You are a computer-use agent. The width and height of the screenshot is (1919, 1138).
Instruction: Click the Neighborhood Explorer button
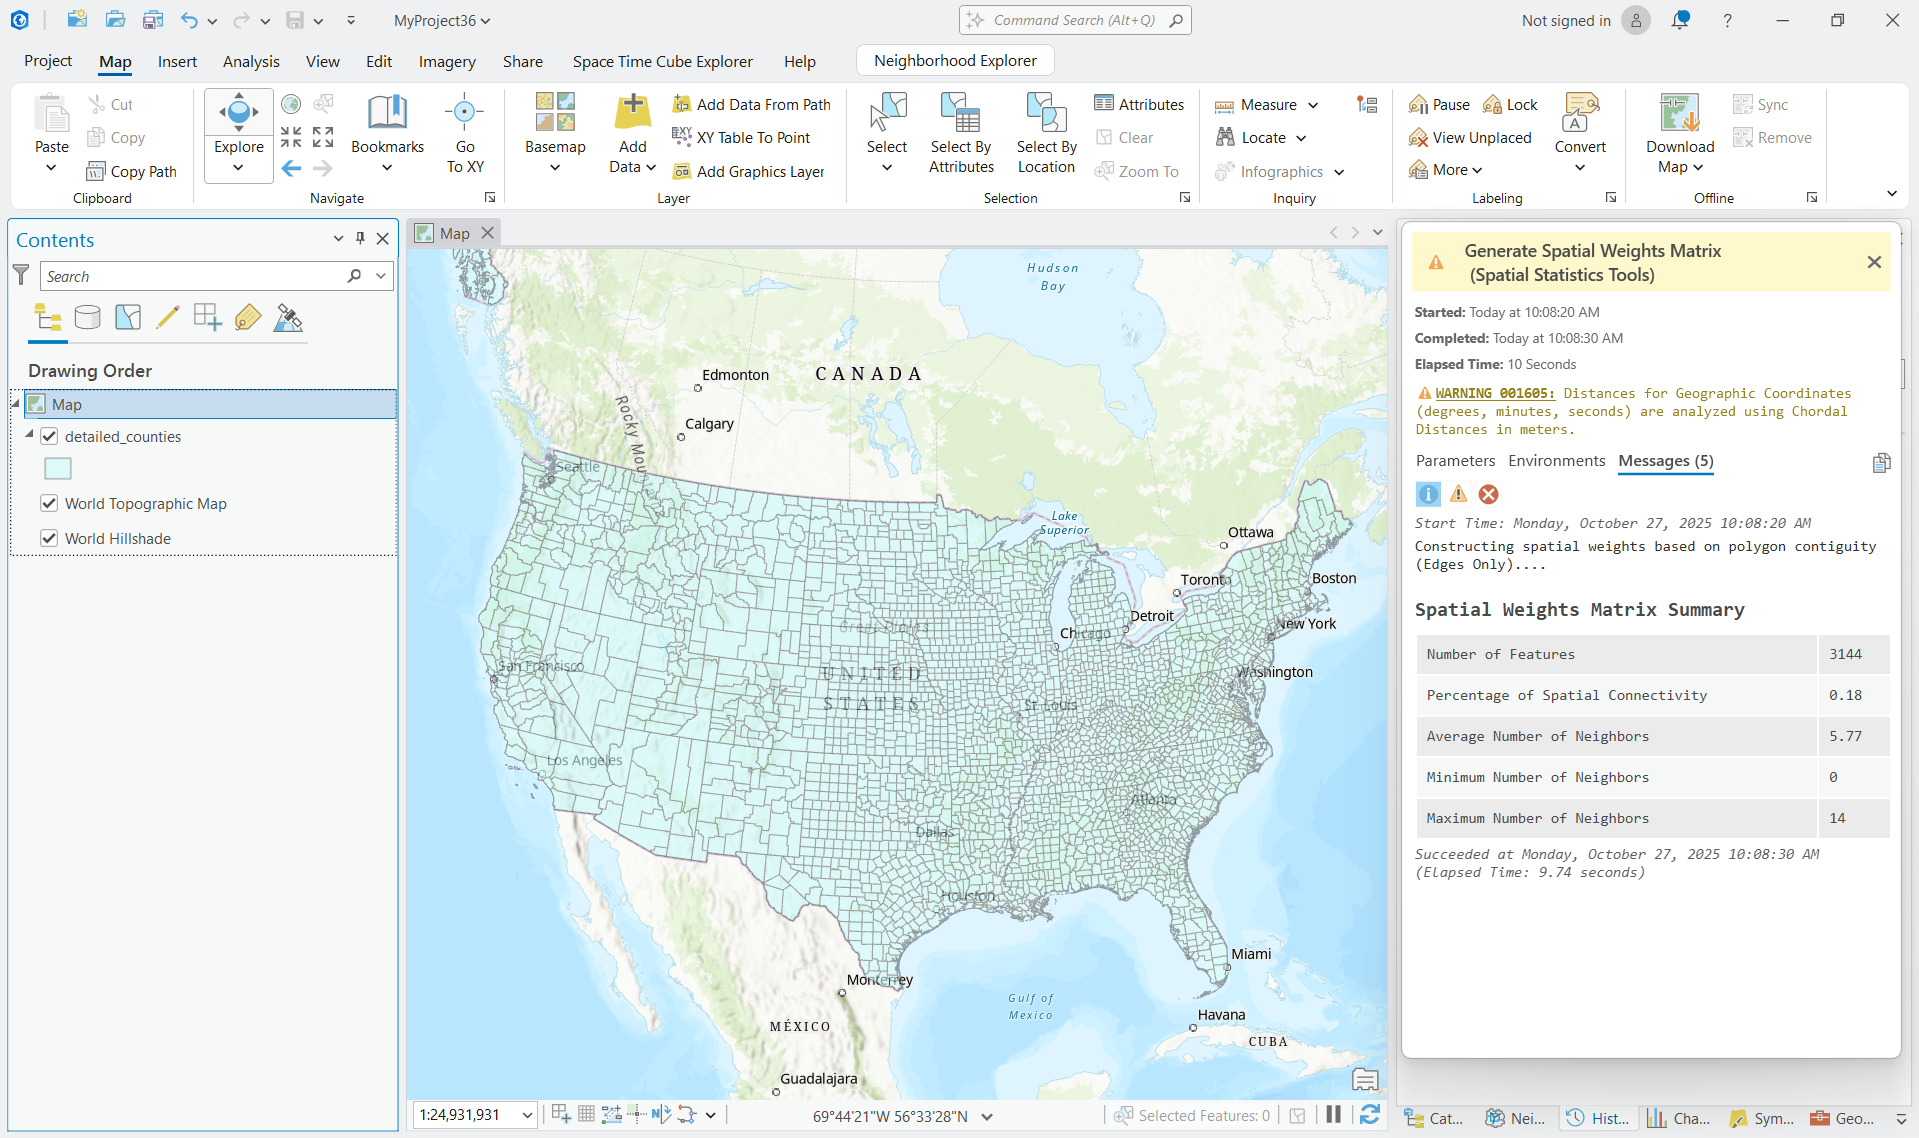pos(954,60)
